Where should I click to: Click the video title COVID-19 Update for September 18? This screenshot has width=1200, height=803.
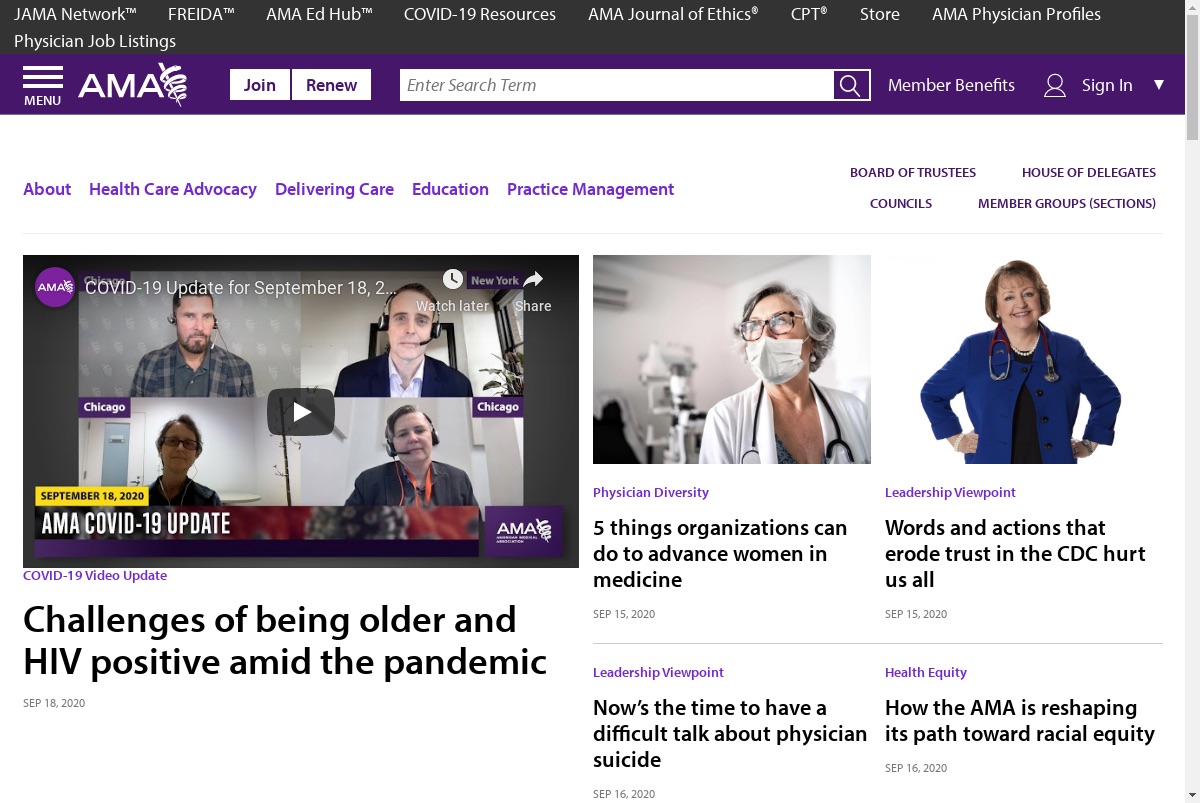point(240,288)
